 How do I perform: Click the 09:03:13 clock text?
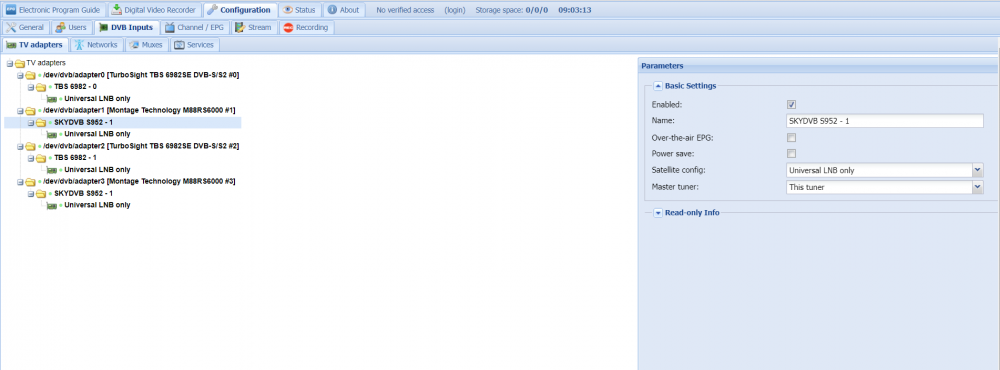click(x=574, y=10)
